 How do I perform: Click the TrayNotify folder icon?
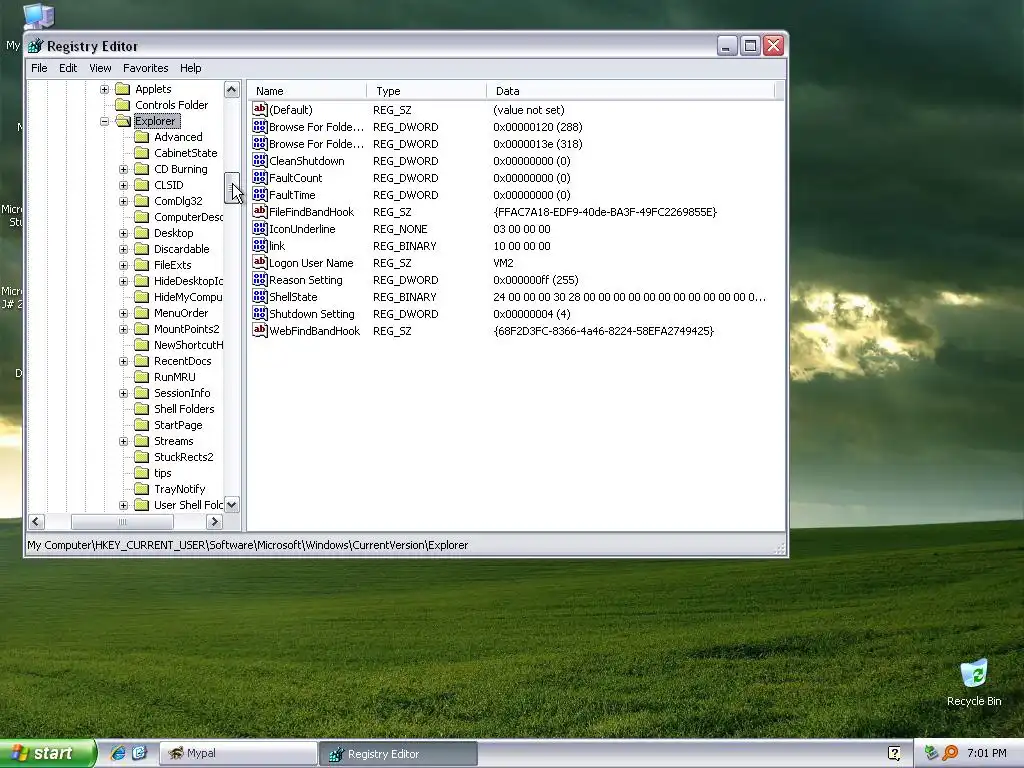point(142,489)
